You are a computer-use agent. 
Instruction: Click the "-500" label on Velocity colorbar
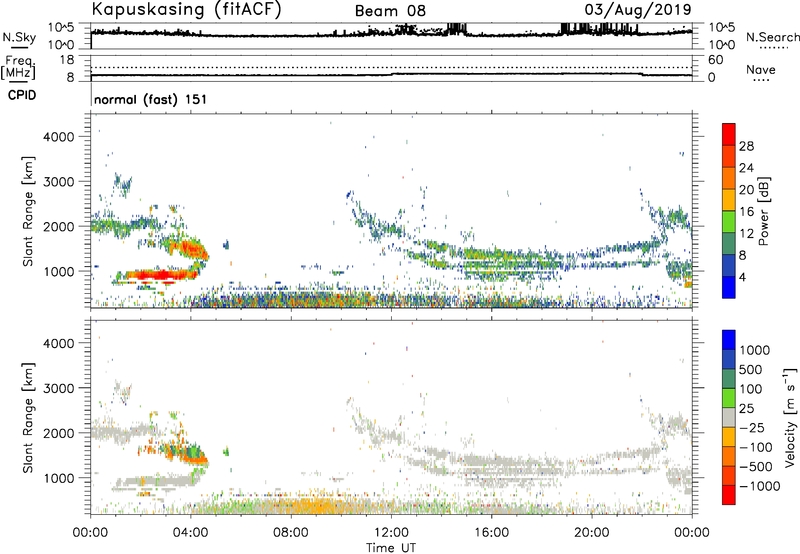755,466
